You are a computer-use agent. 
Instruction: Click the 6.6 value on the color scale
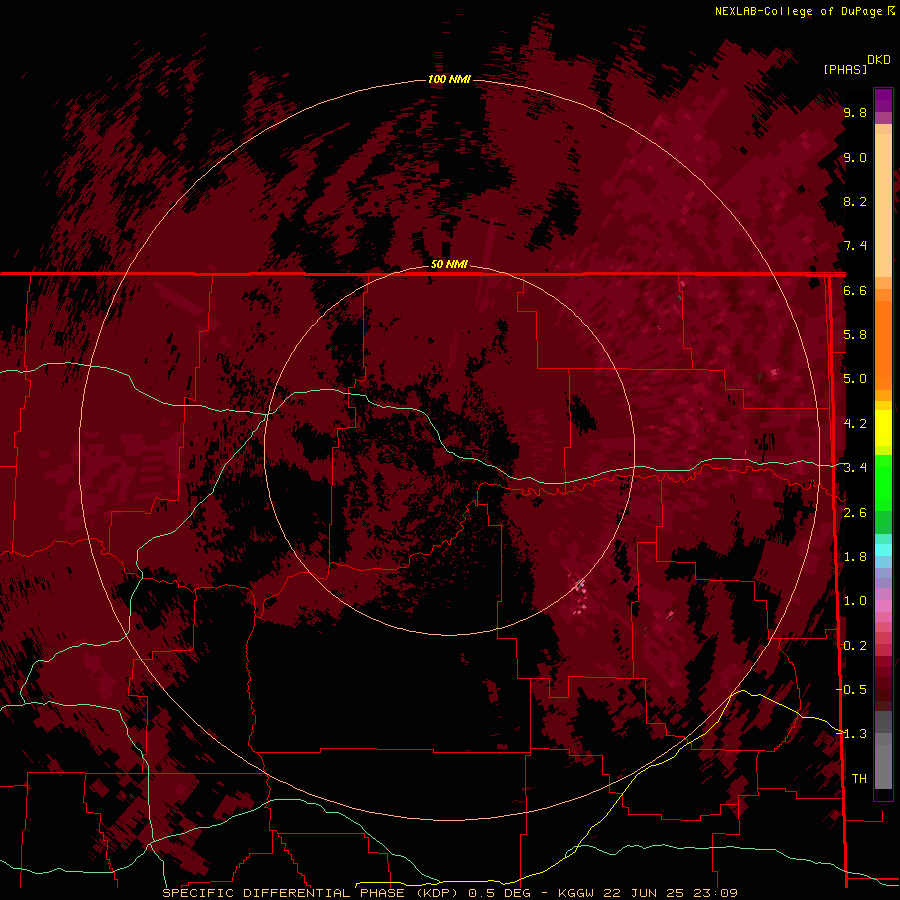pyautogui.click(x=855, y=290)
